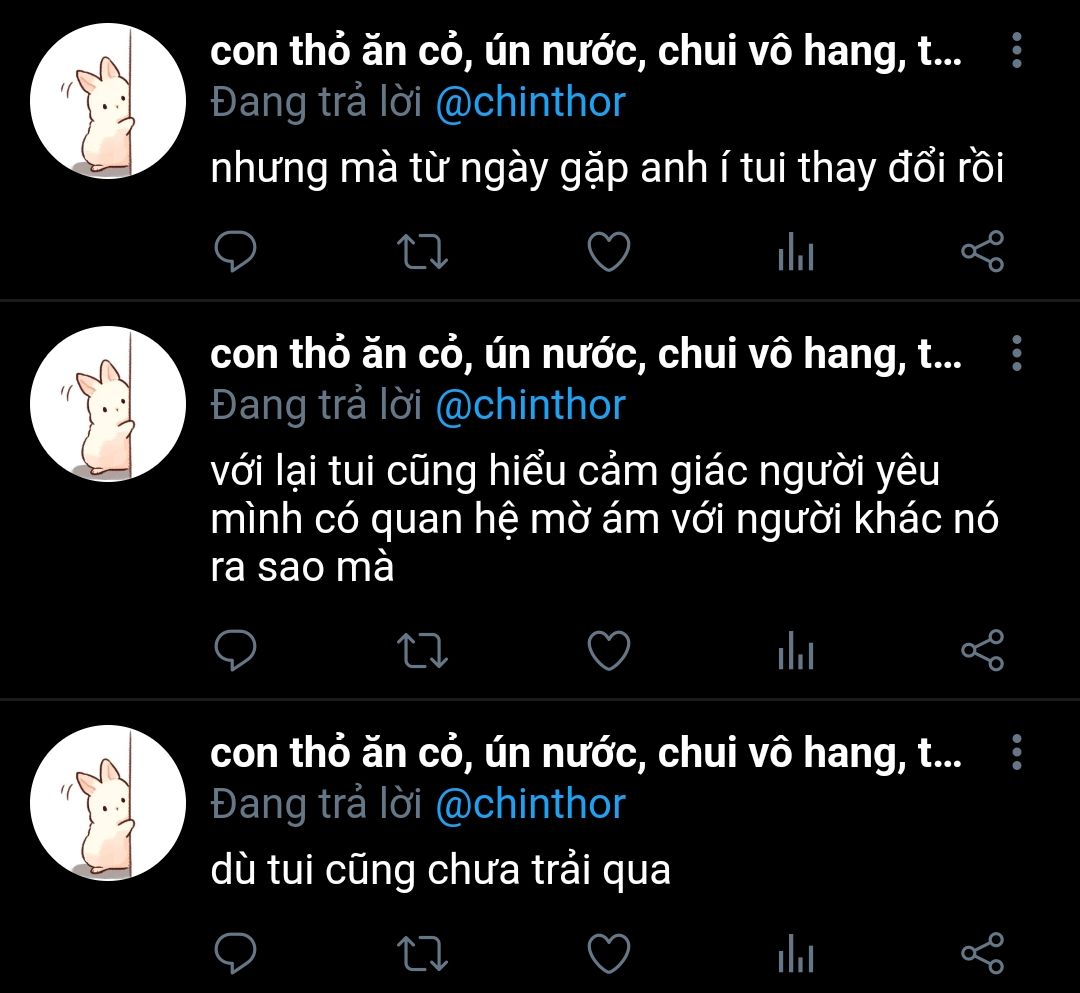Open three-dot menu on the middle tweet

[1017, 353]
